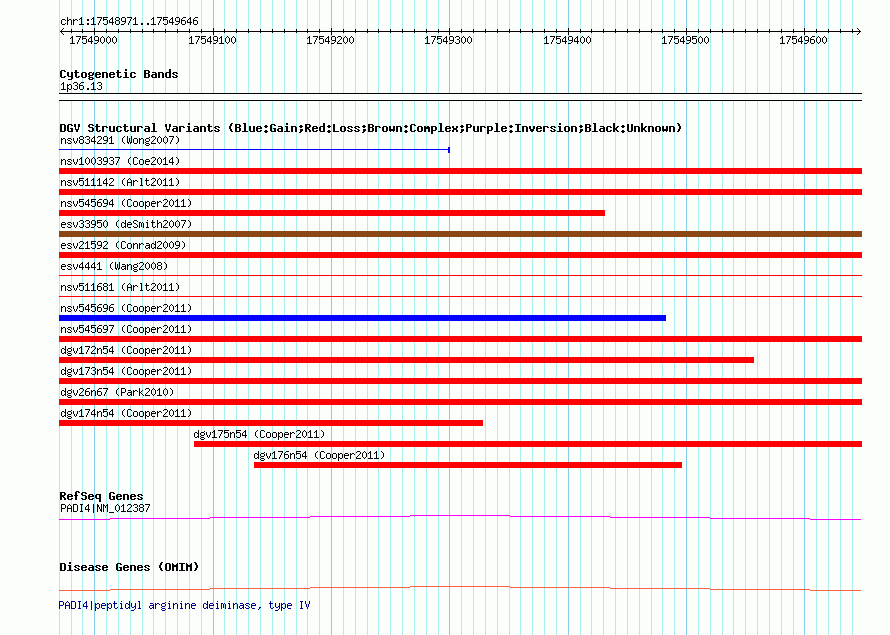Click the nsv545694 (Cooper2011) variant label
The height and width of the screenshot is (635, 890).
[126, 203]
